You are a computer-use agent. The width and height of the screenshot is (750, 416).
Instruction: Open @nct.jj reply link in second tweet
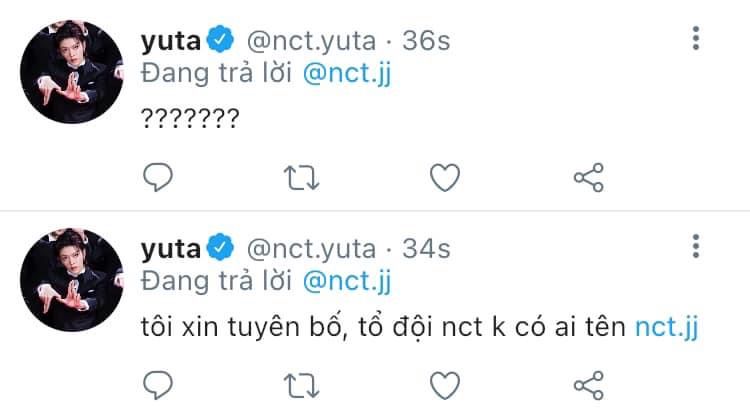pos(344,279)
